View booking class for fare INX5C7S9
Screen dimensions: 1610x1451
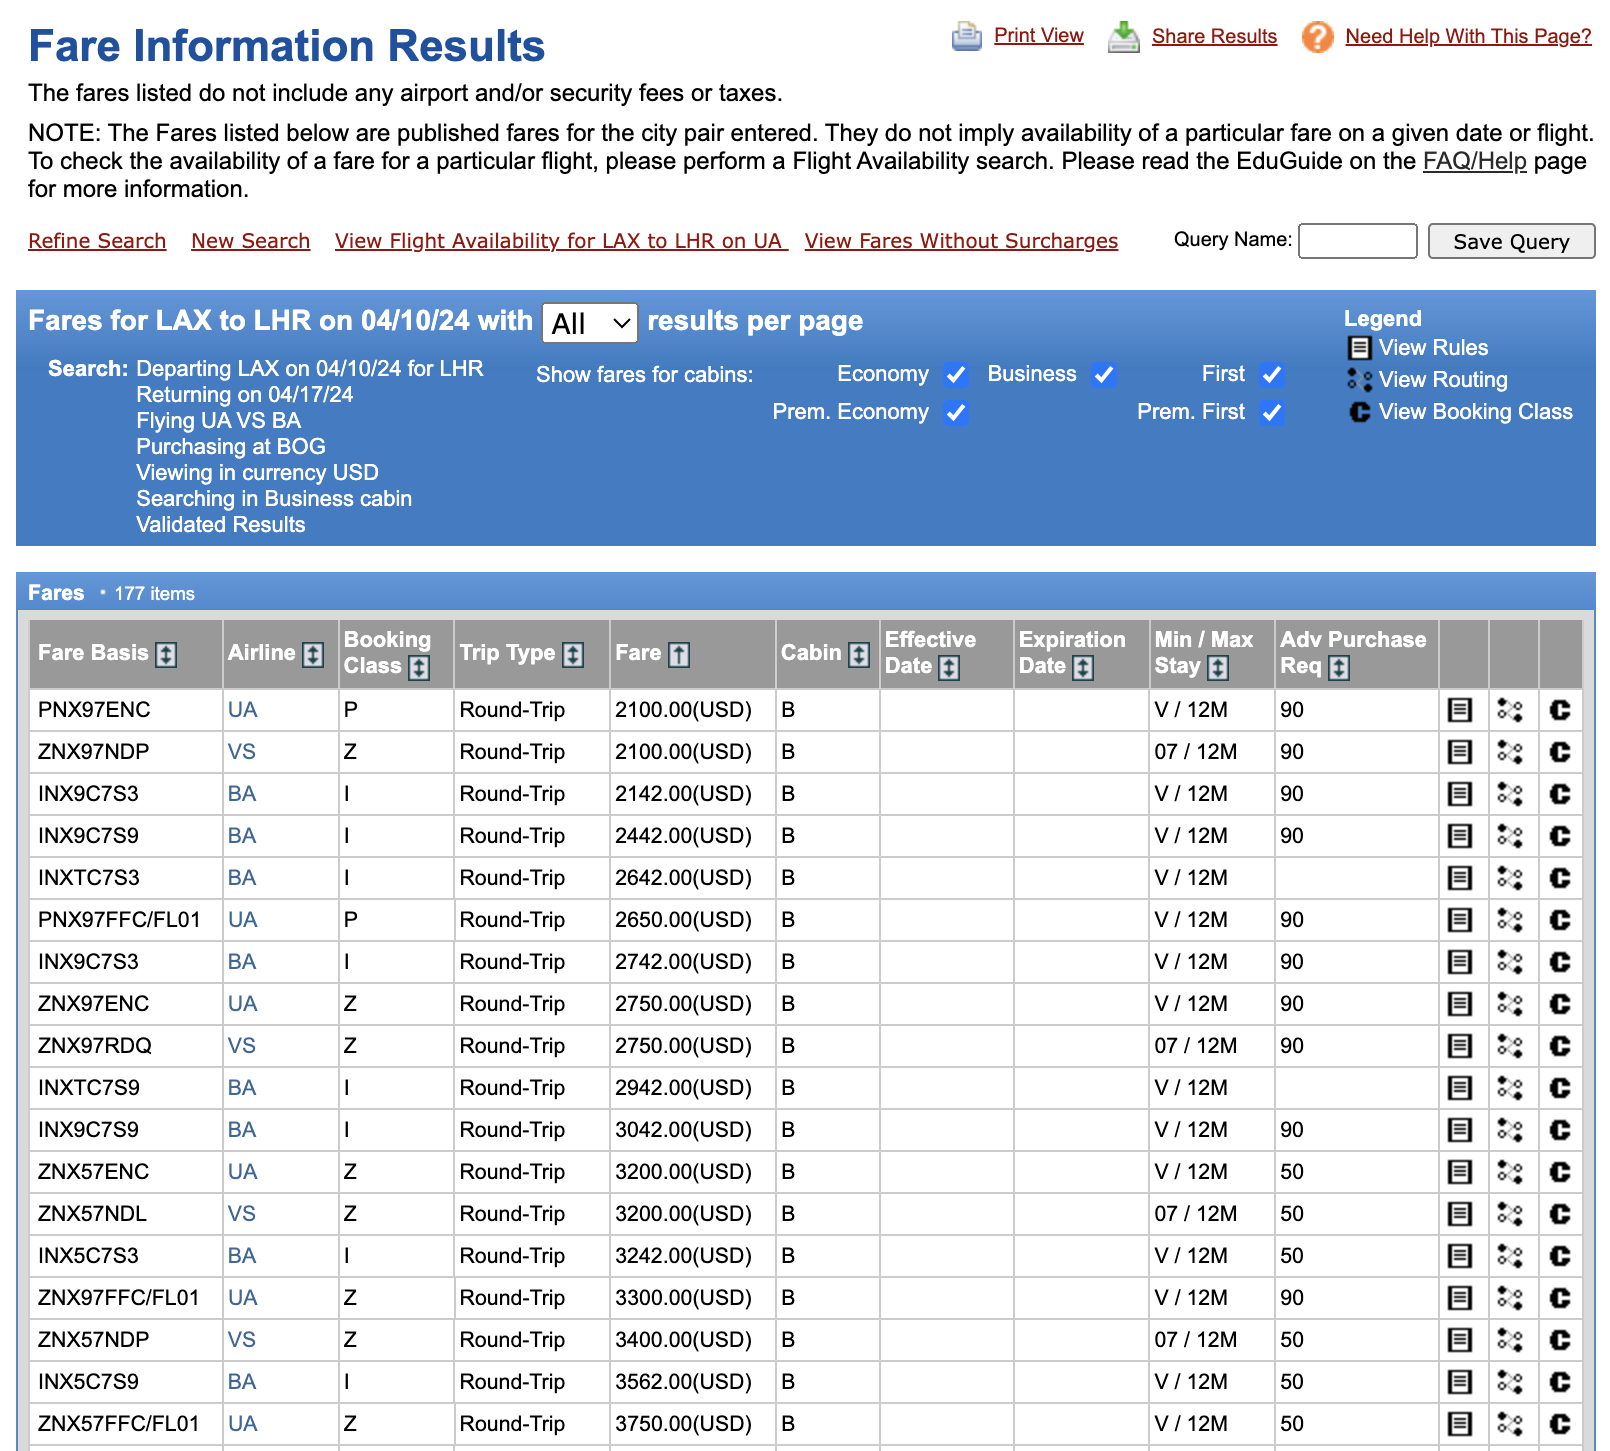(1560, 1382)
